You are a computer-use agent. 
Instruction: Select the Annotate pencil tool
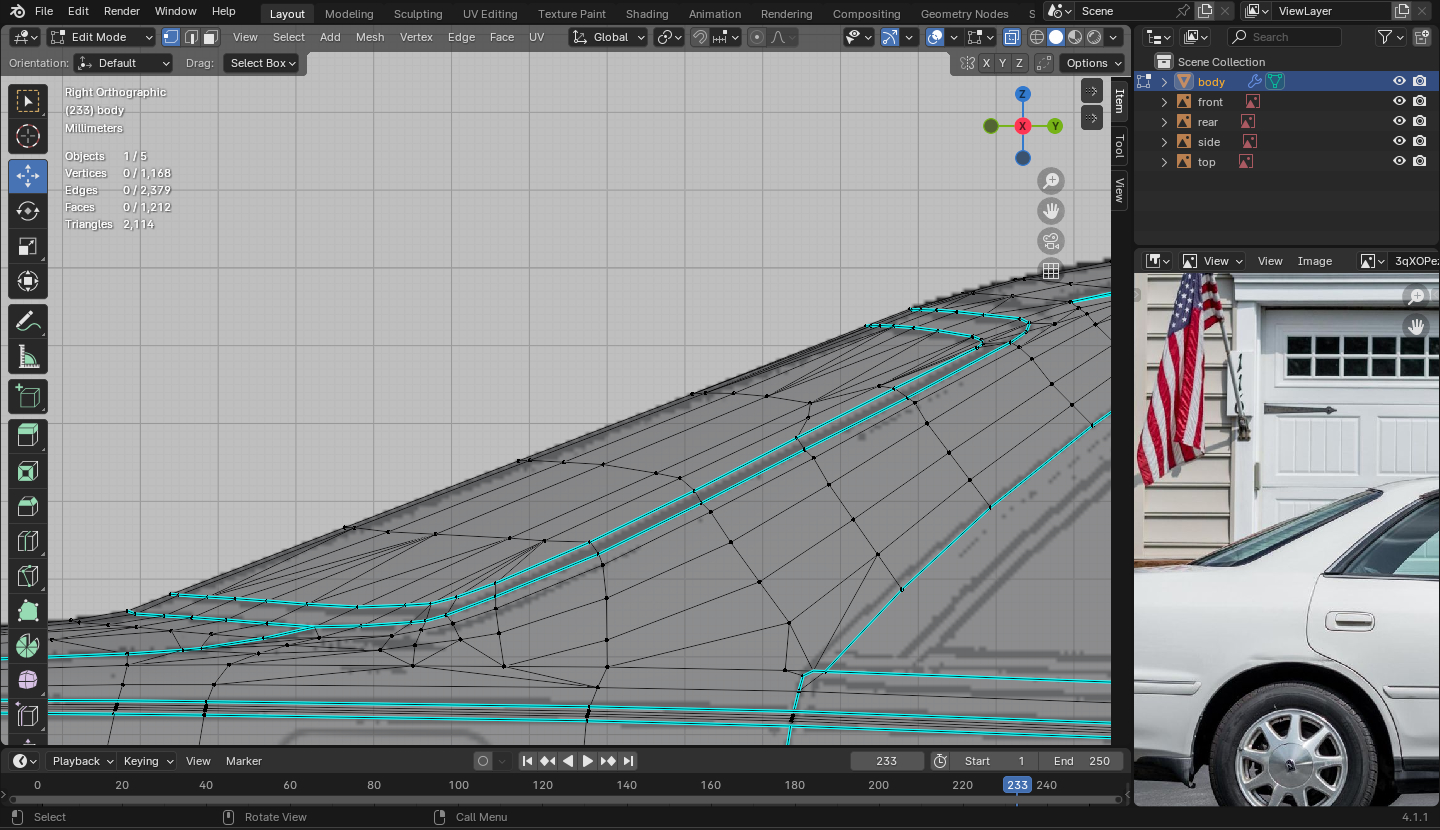click(x=28, y=321)
